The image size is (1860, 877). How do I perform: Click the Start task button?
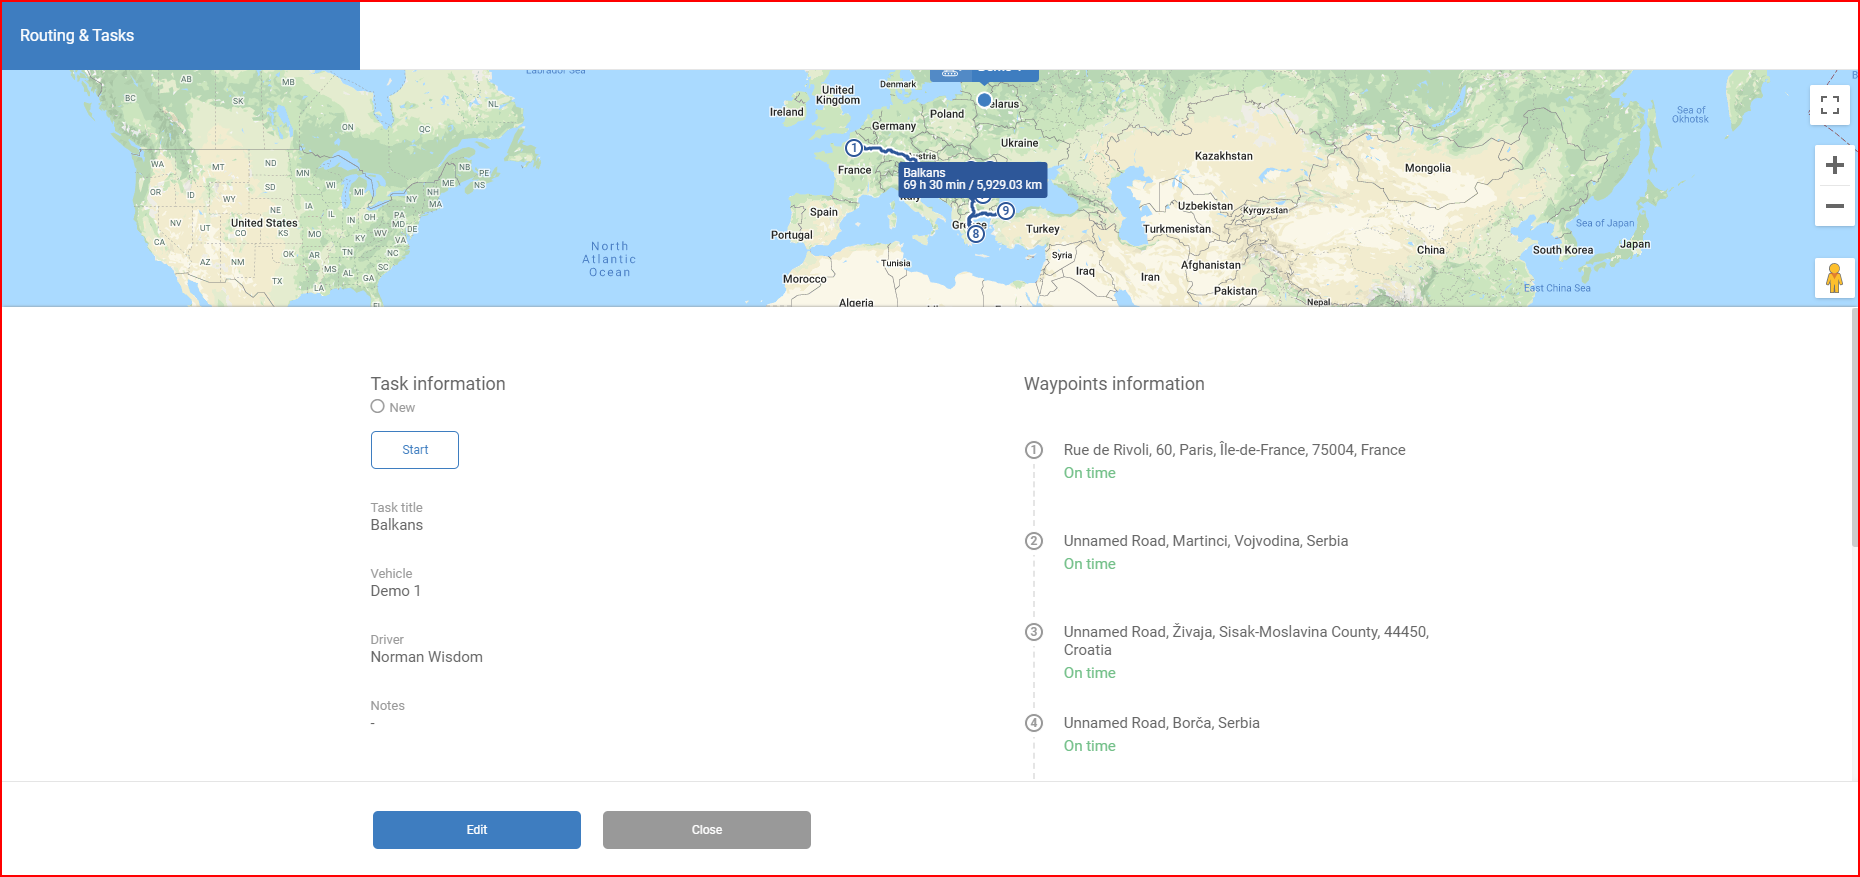[415, 450]
